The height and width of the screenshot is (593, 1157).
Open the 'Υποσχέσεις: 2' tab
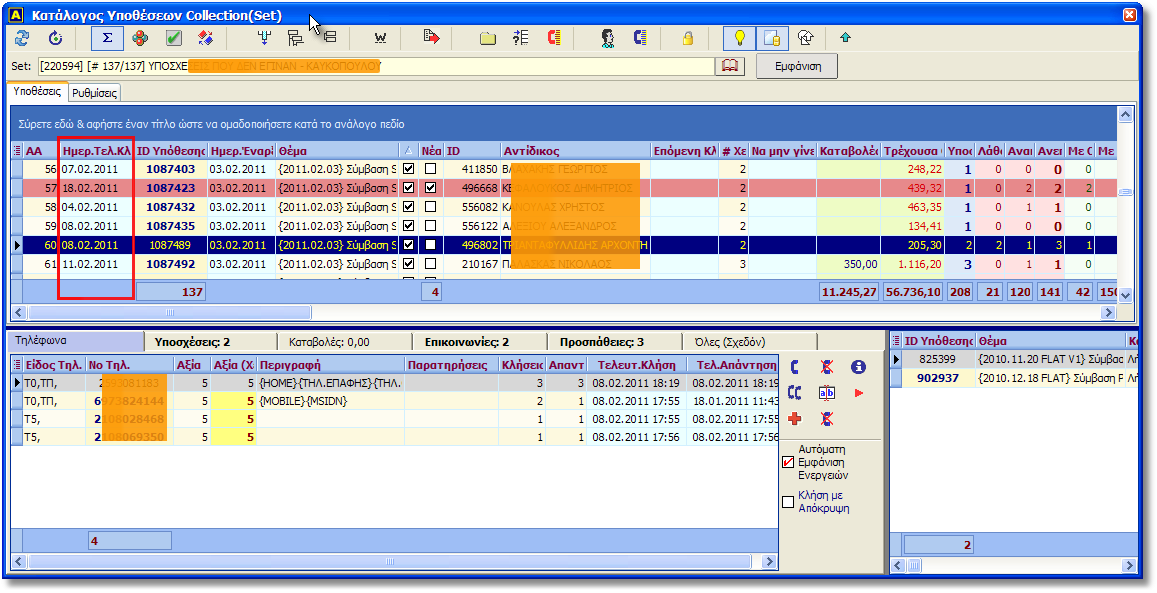[x=210, y=341]
